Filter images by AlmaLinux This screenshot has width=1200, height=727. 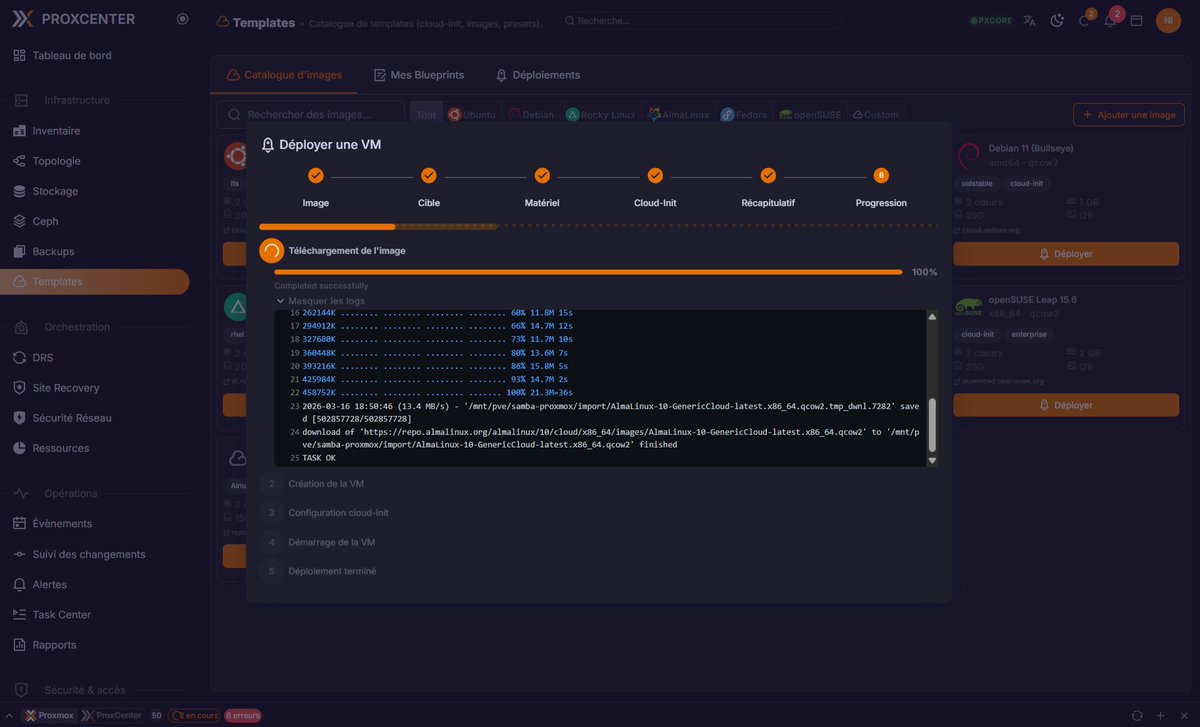679,115
